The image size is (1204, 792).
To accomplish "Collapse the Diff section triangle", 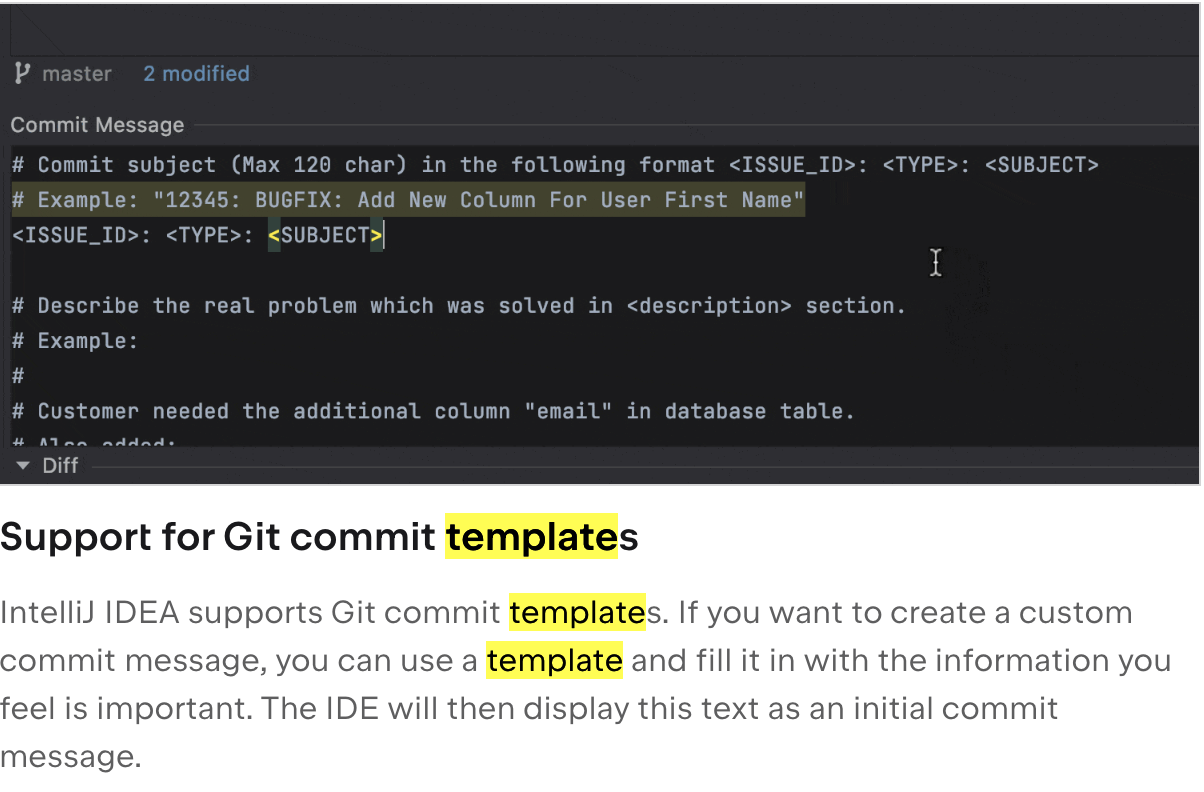I will [24, 466].
